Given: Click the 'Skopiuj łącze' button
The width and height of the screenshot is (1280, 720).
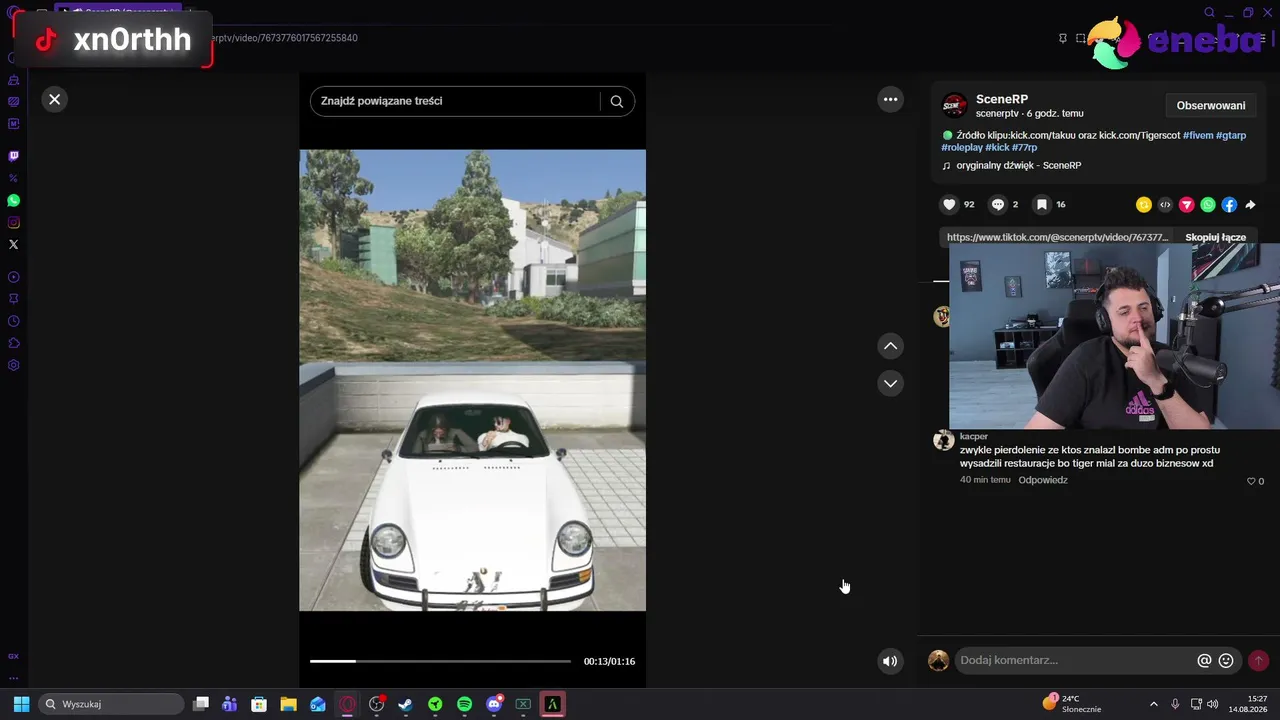Looking at the screenshot, I should 1215,238.
